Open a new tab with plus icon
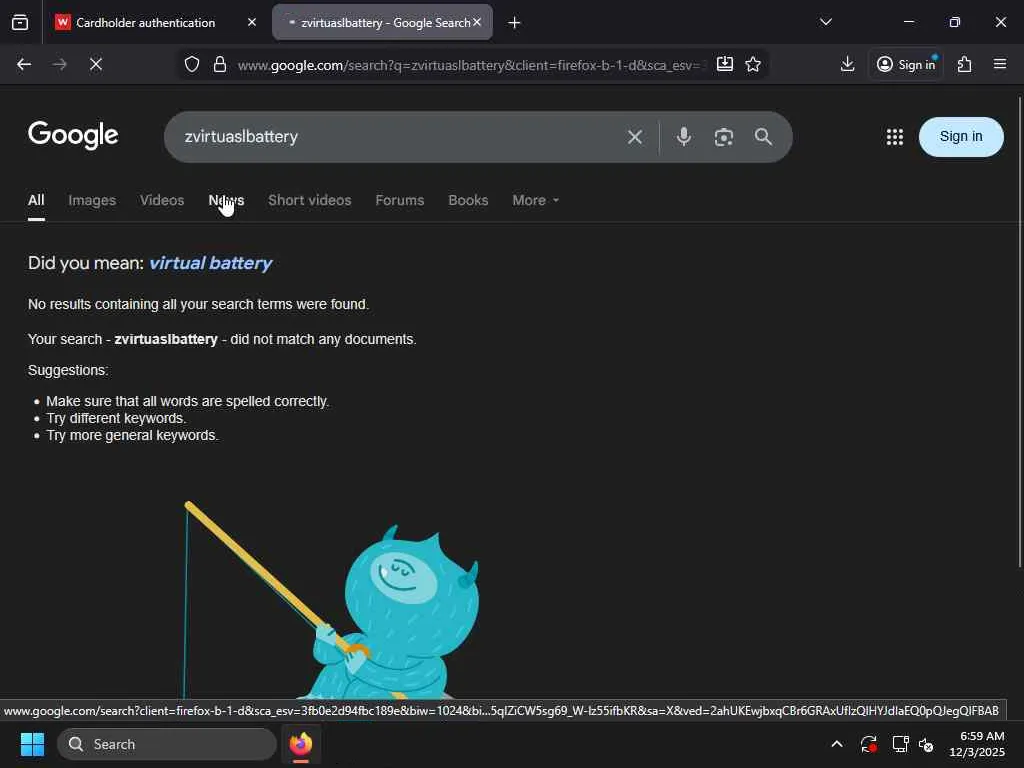Viewport: 1024px width, 768px height. 515,23
